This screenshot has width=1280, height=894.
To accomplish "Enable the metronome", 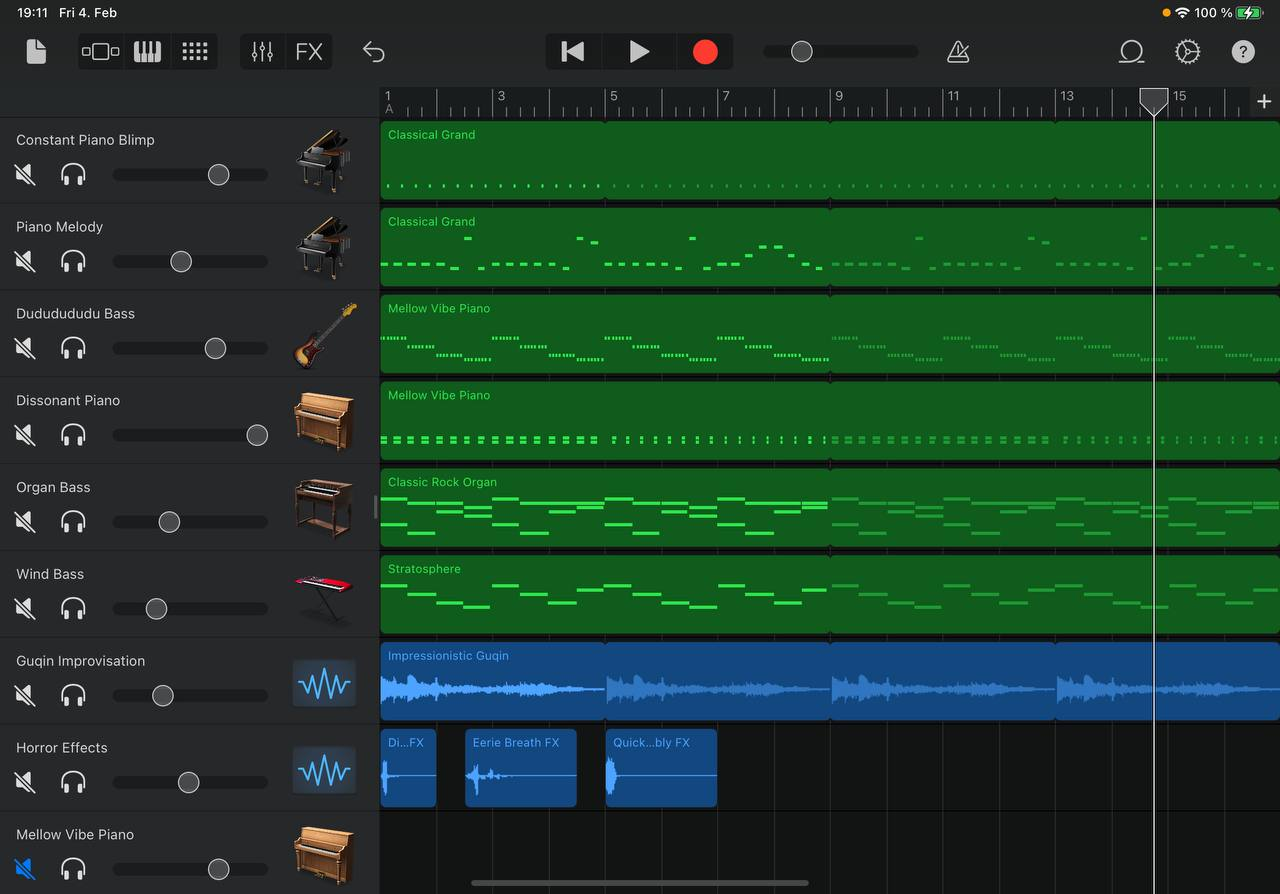I will click(x=958, y=51).
